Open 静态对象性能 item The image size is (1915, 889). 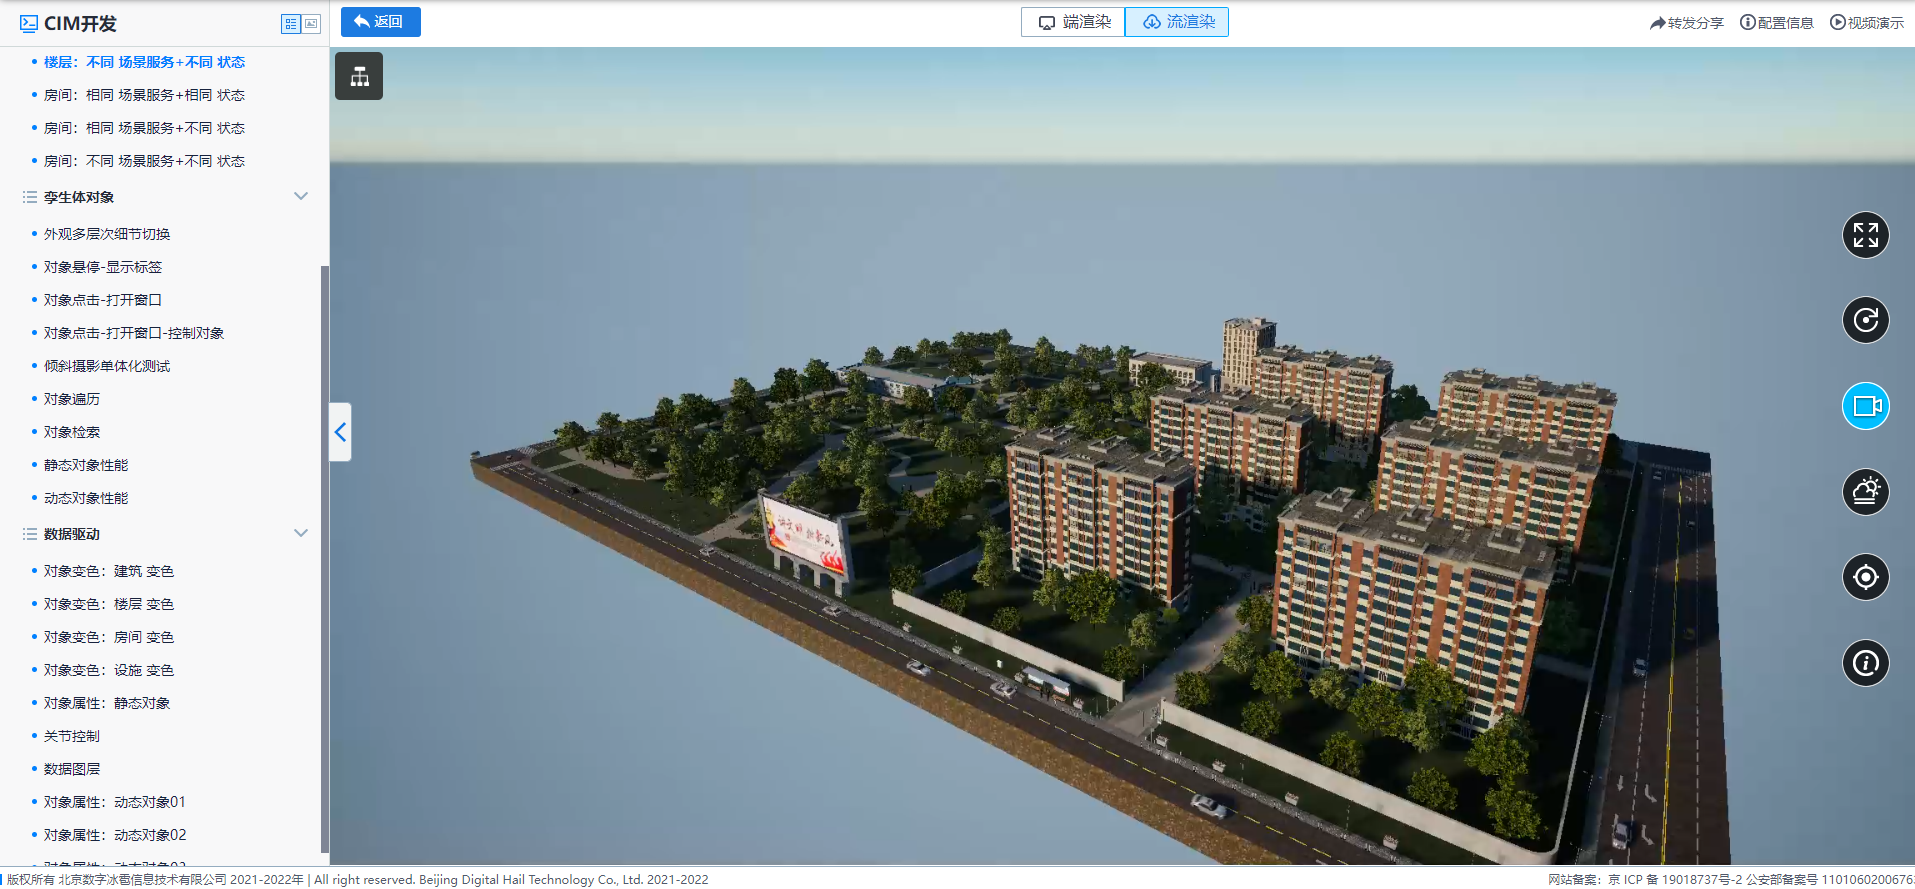pyautogui.click(x=86, y=465)
